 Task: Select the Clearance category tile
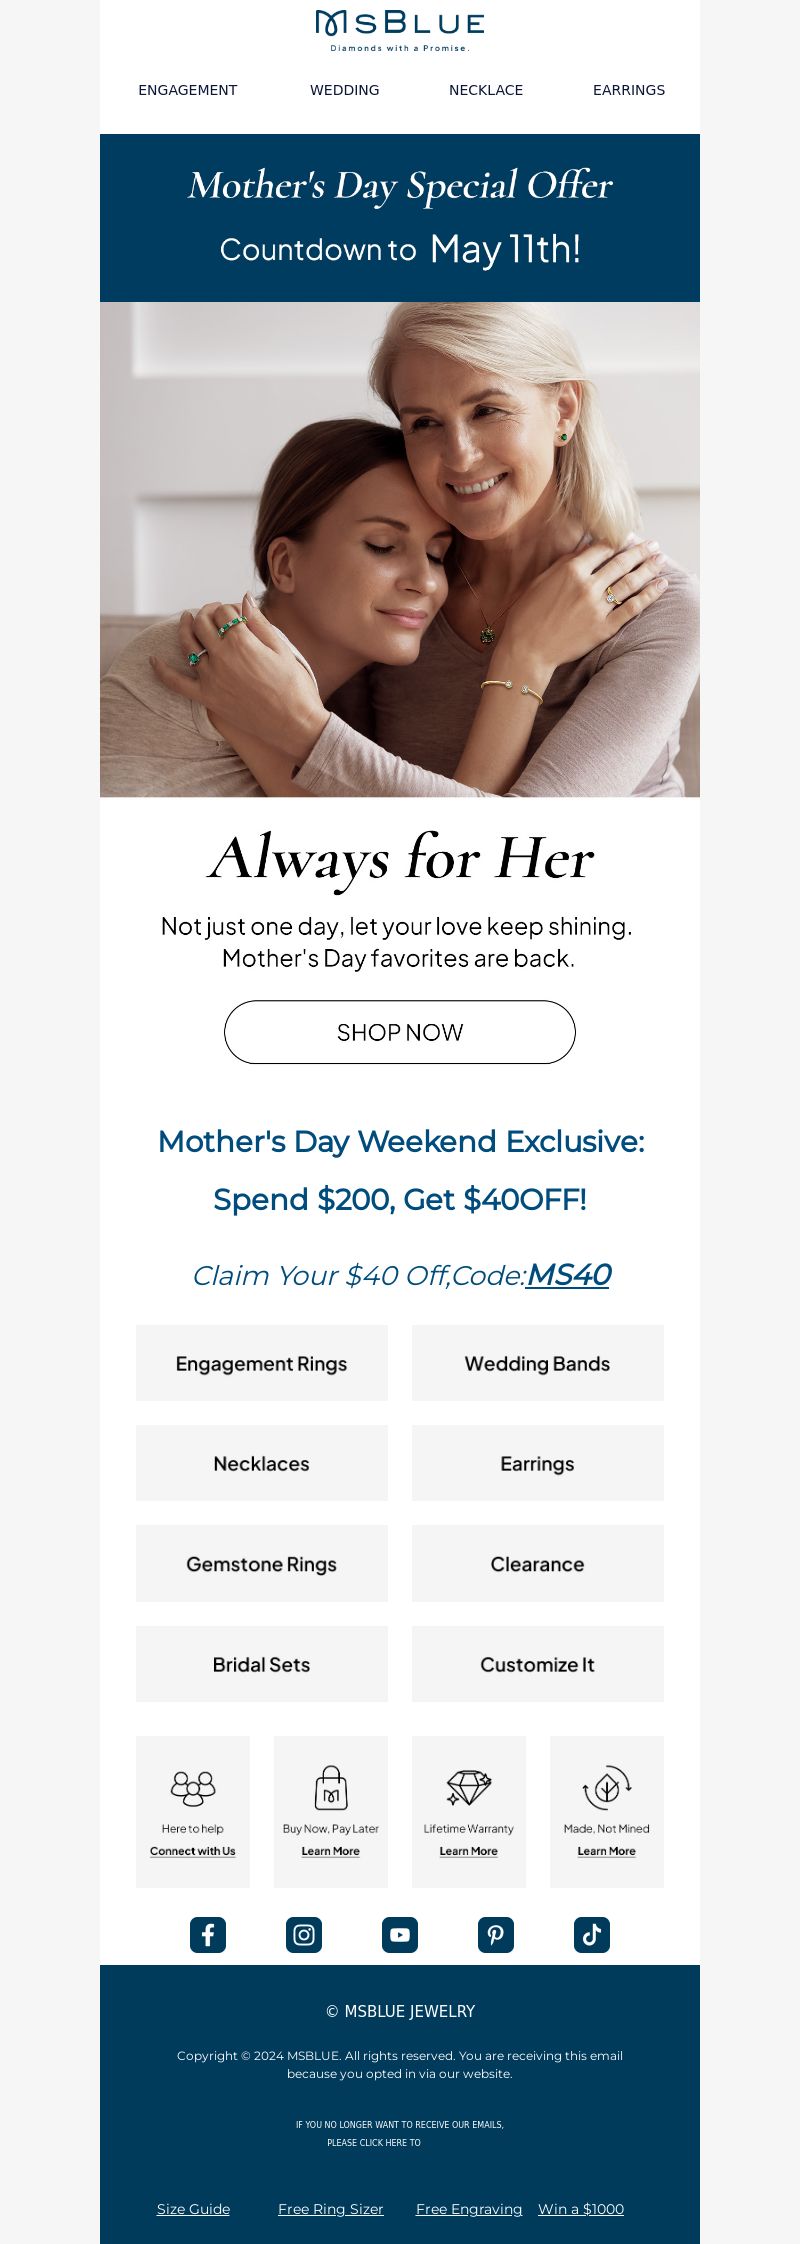pyautogui.click(x=538, y=1564)
